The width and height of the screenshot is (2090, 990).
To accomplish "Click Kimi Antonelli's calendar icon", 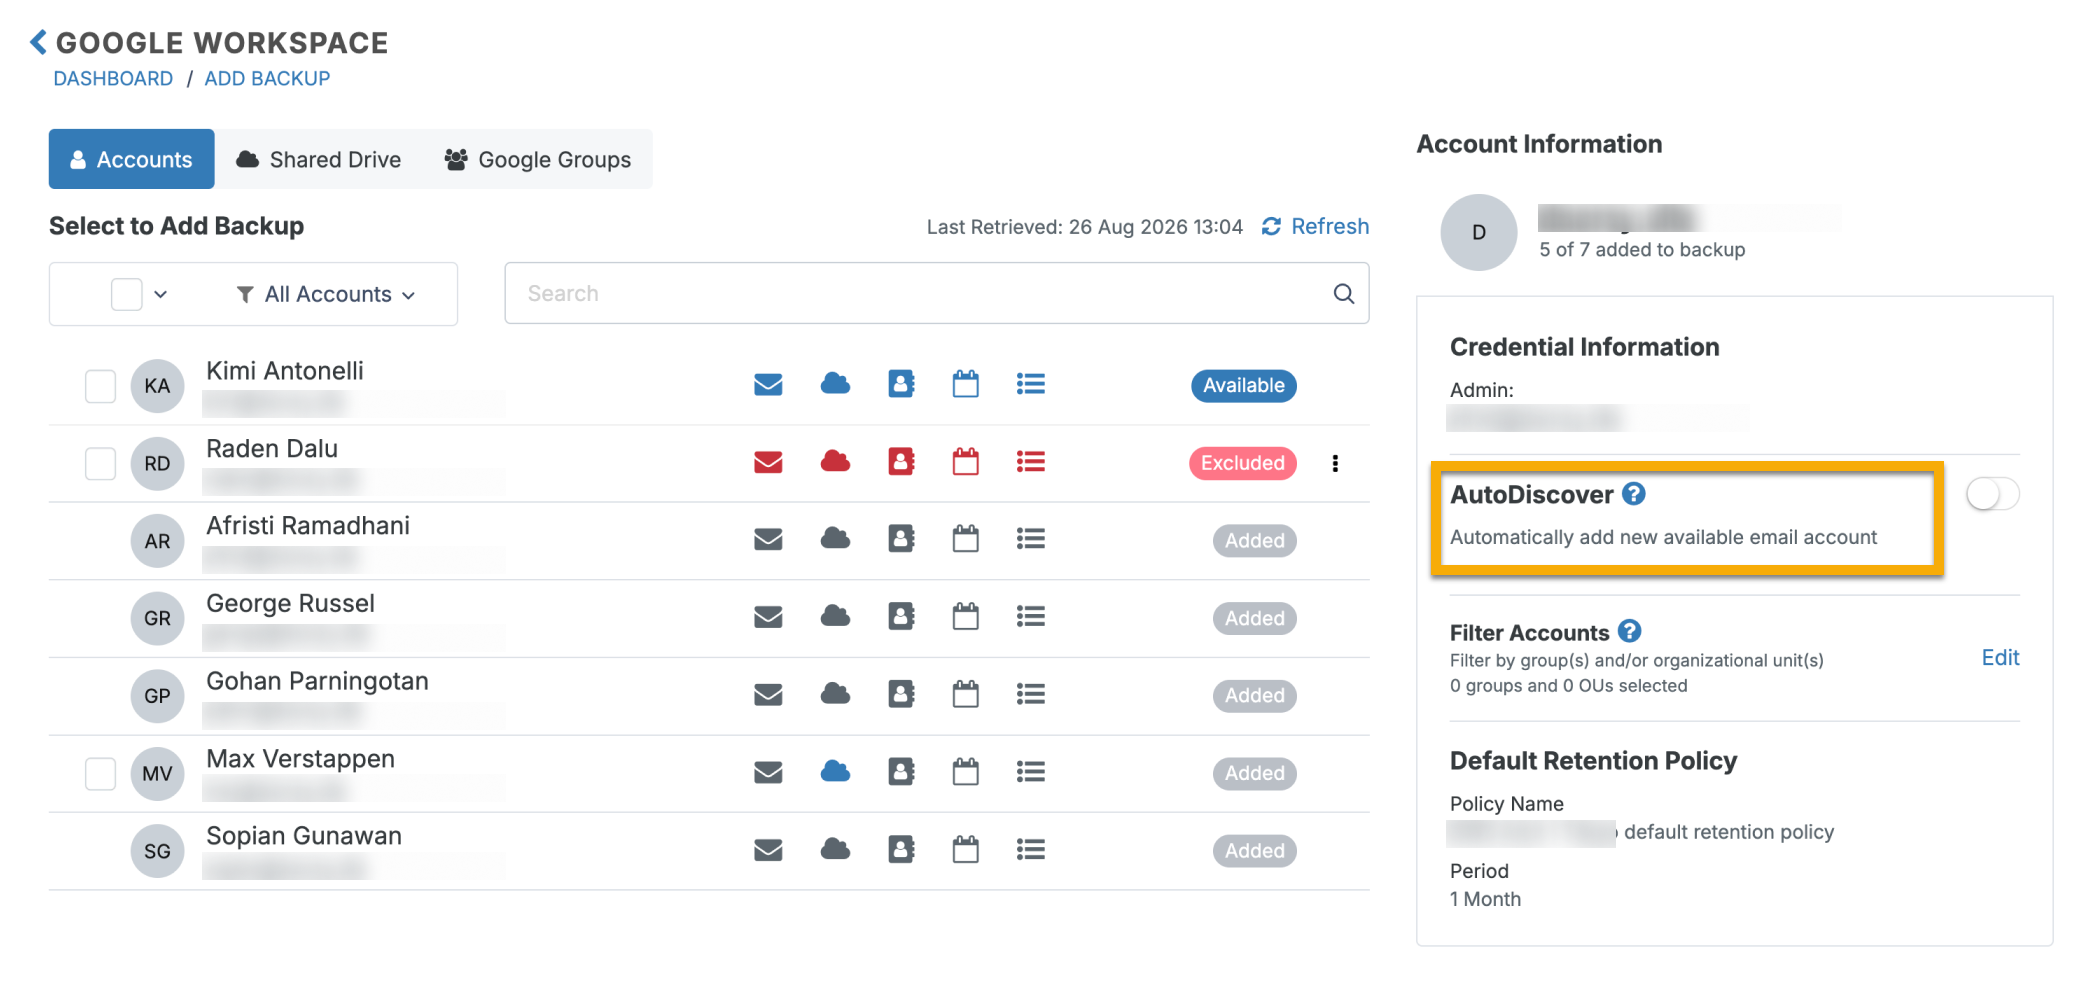I will click(x=965, y=383).
